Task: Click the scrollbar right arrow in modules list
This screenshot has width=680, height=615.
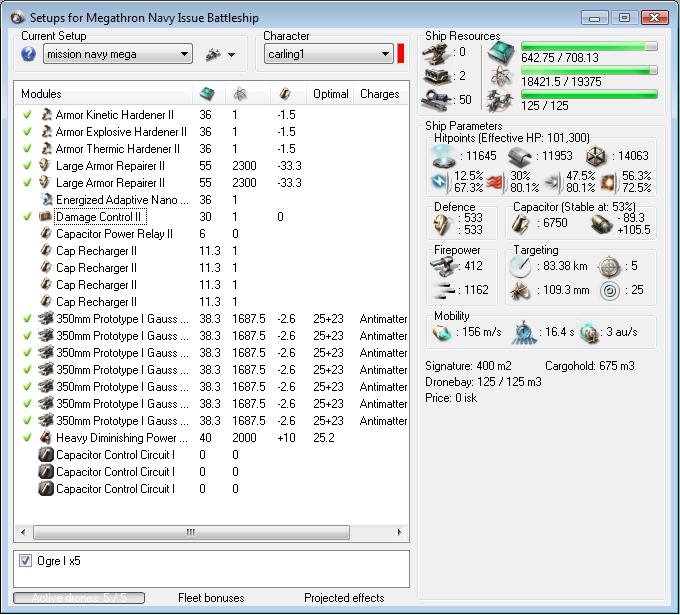Action: 399,532
